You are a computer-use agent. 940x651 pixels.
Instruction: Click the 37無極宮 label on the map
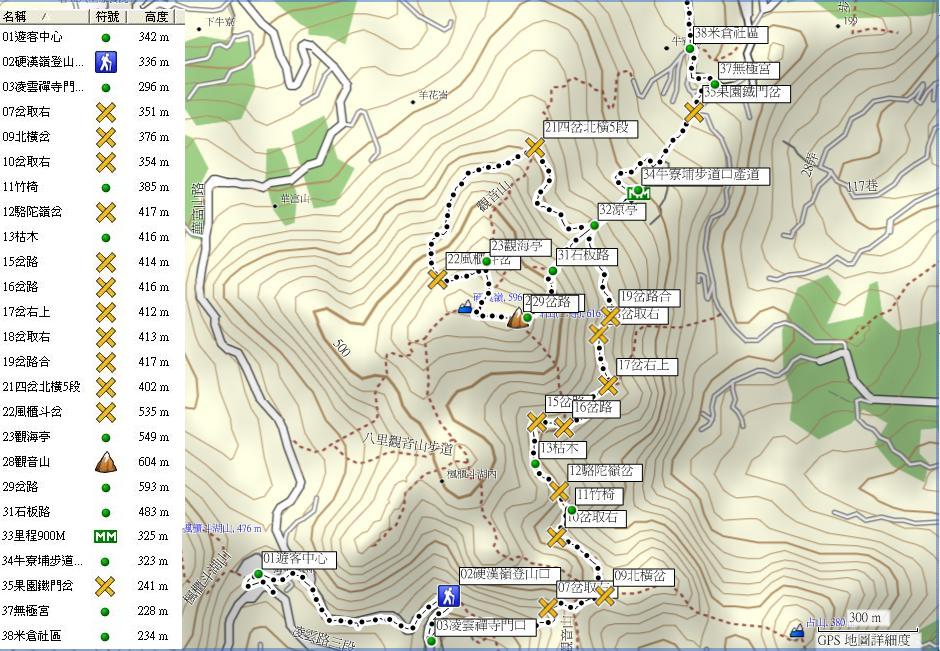[748, 70]
